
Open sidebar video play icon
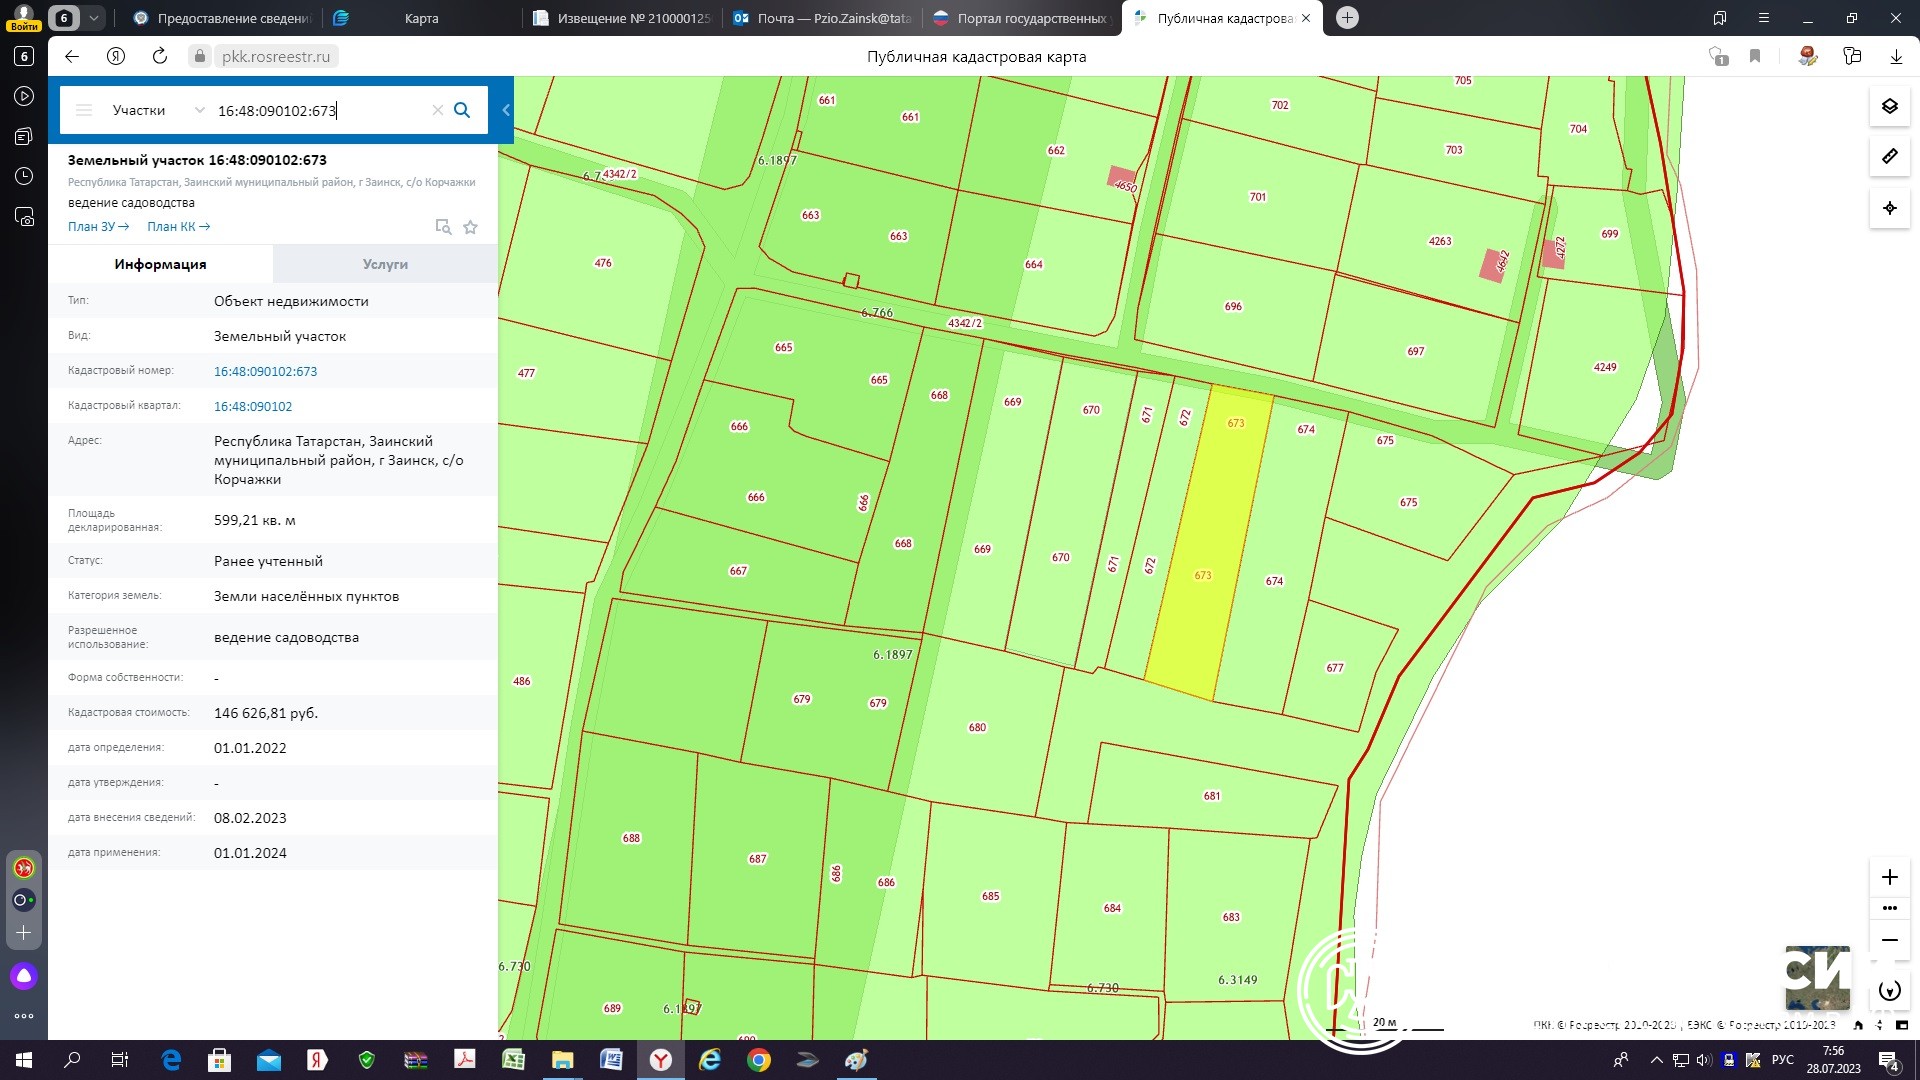(x=24, y=96)
